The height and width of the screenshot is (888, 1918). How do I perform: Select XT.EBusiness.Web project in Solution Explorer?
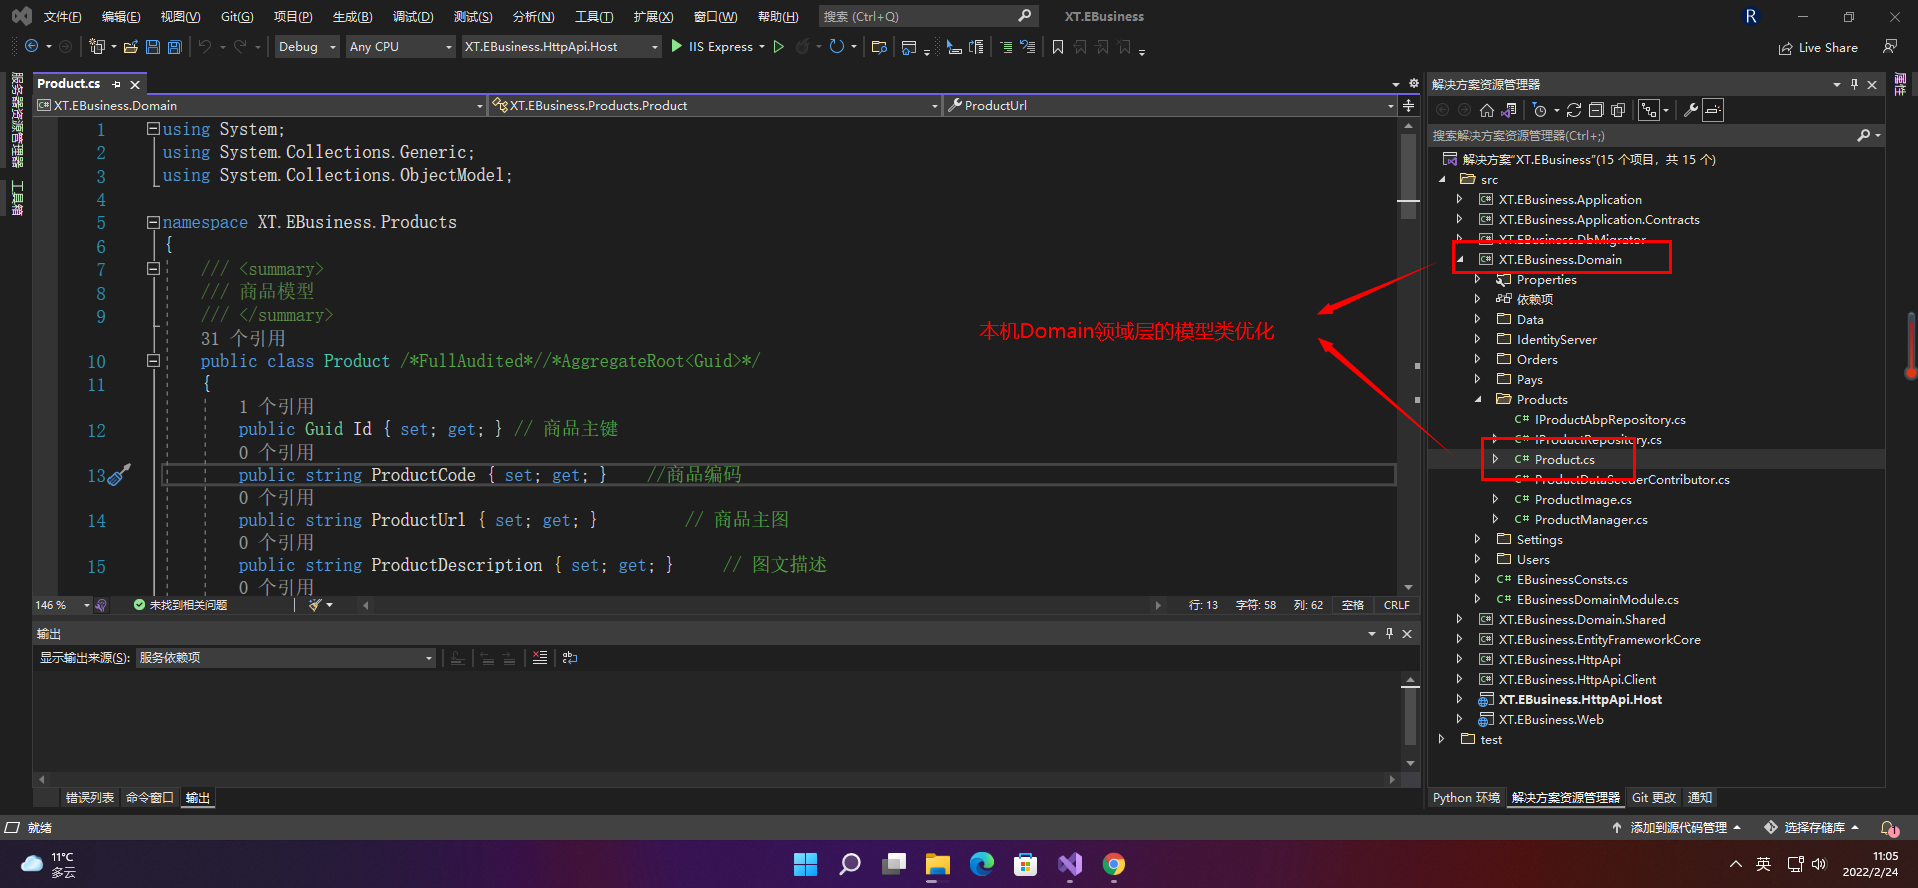click(1550, 720)
